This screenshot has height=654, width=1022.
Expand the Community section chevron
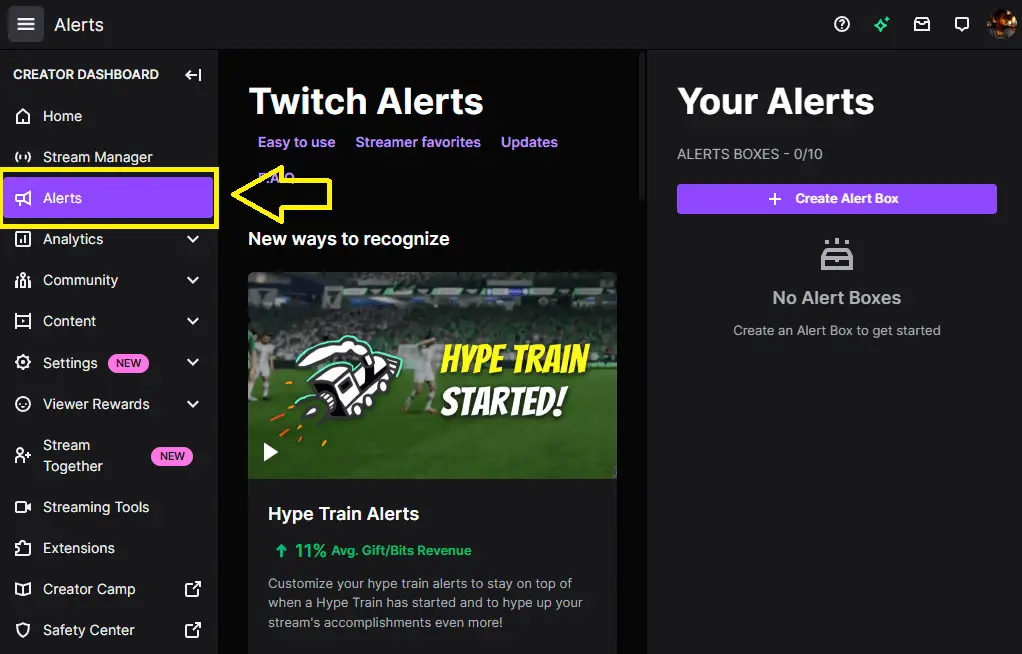[x=193, y=280]
